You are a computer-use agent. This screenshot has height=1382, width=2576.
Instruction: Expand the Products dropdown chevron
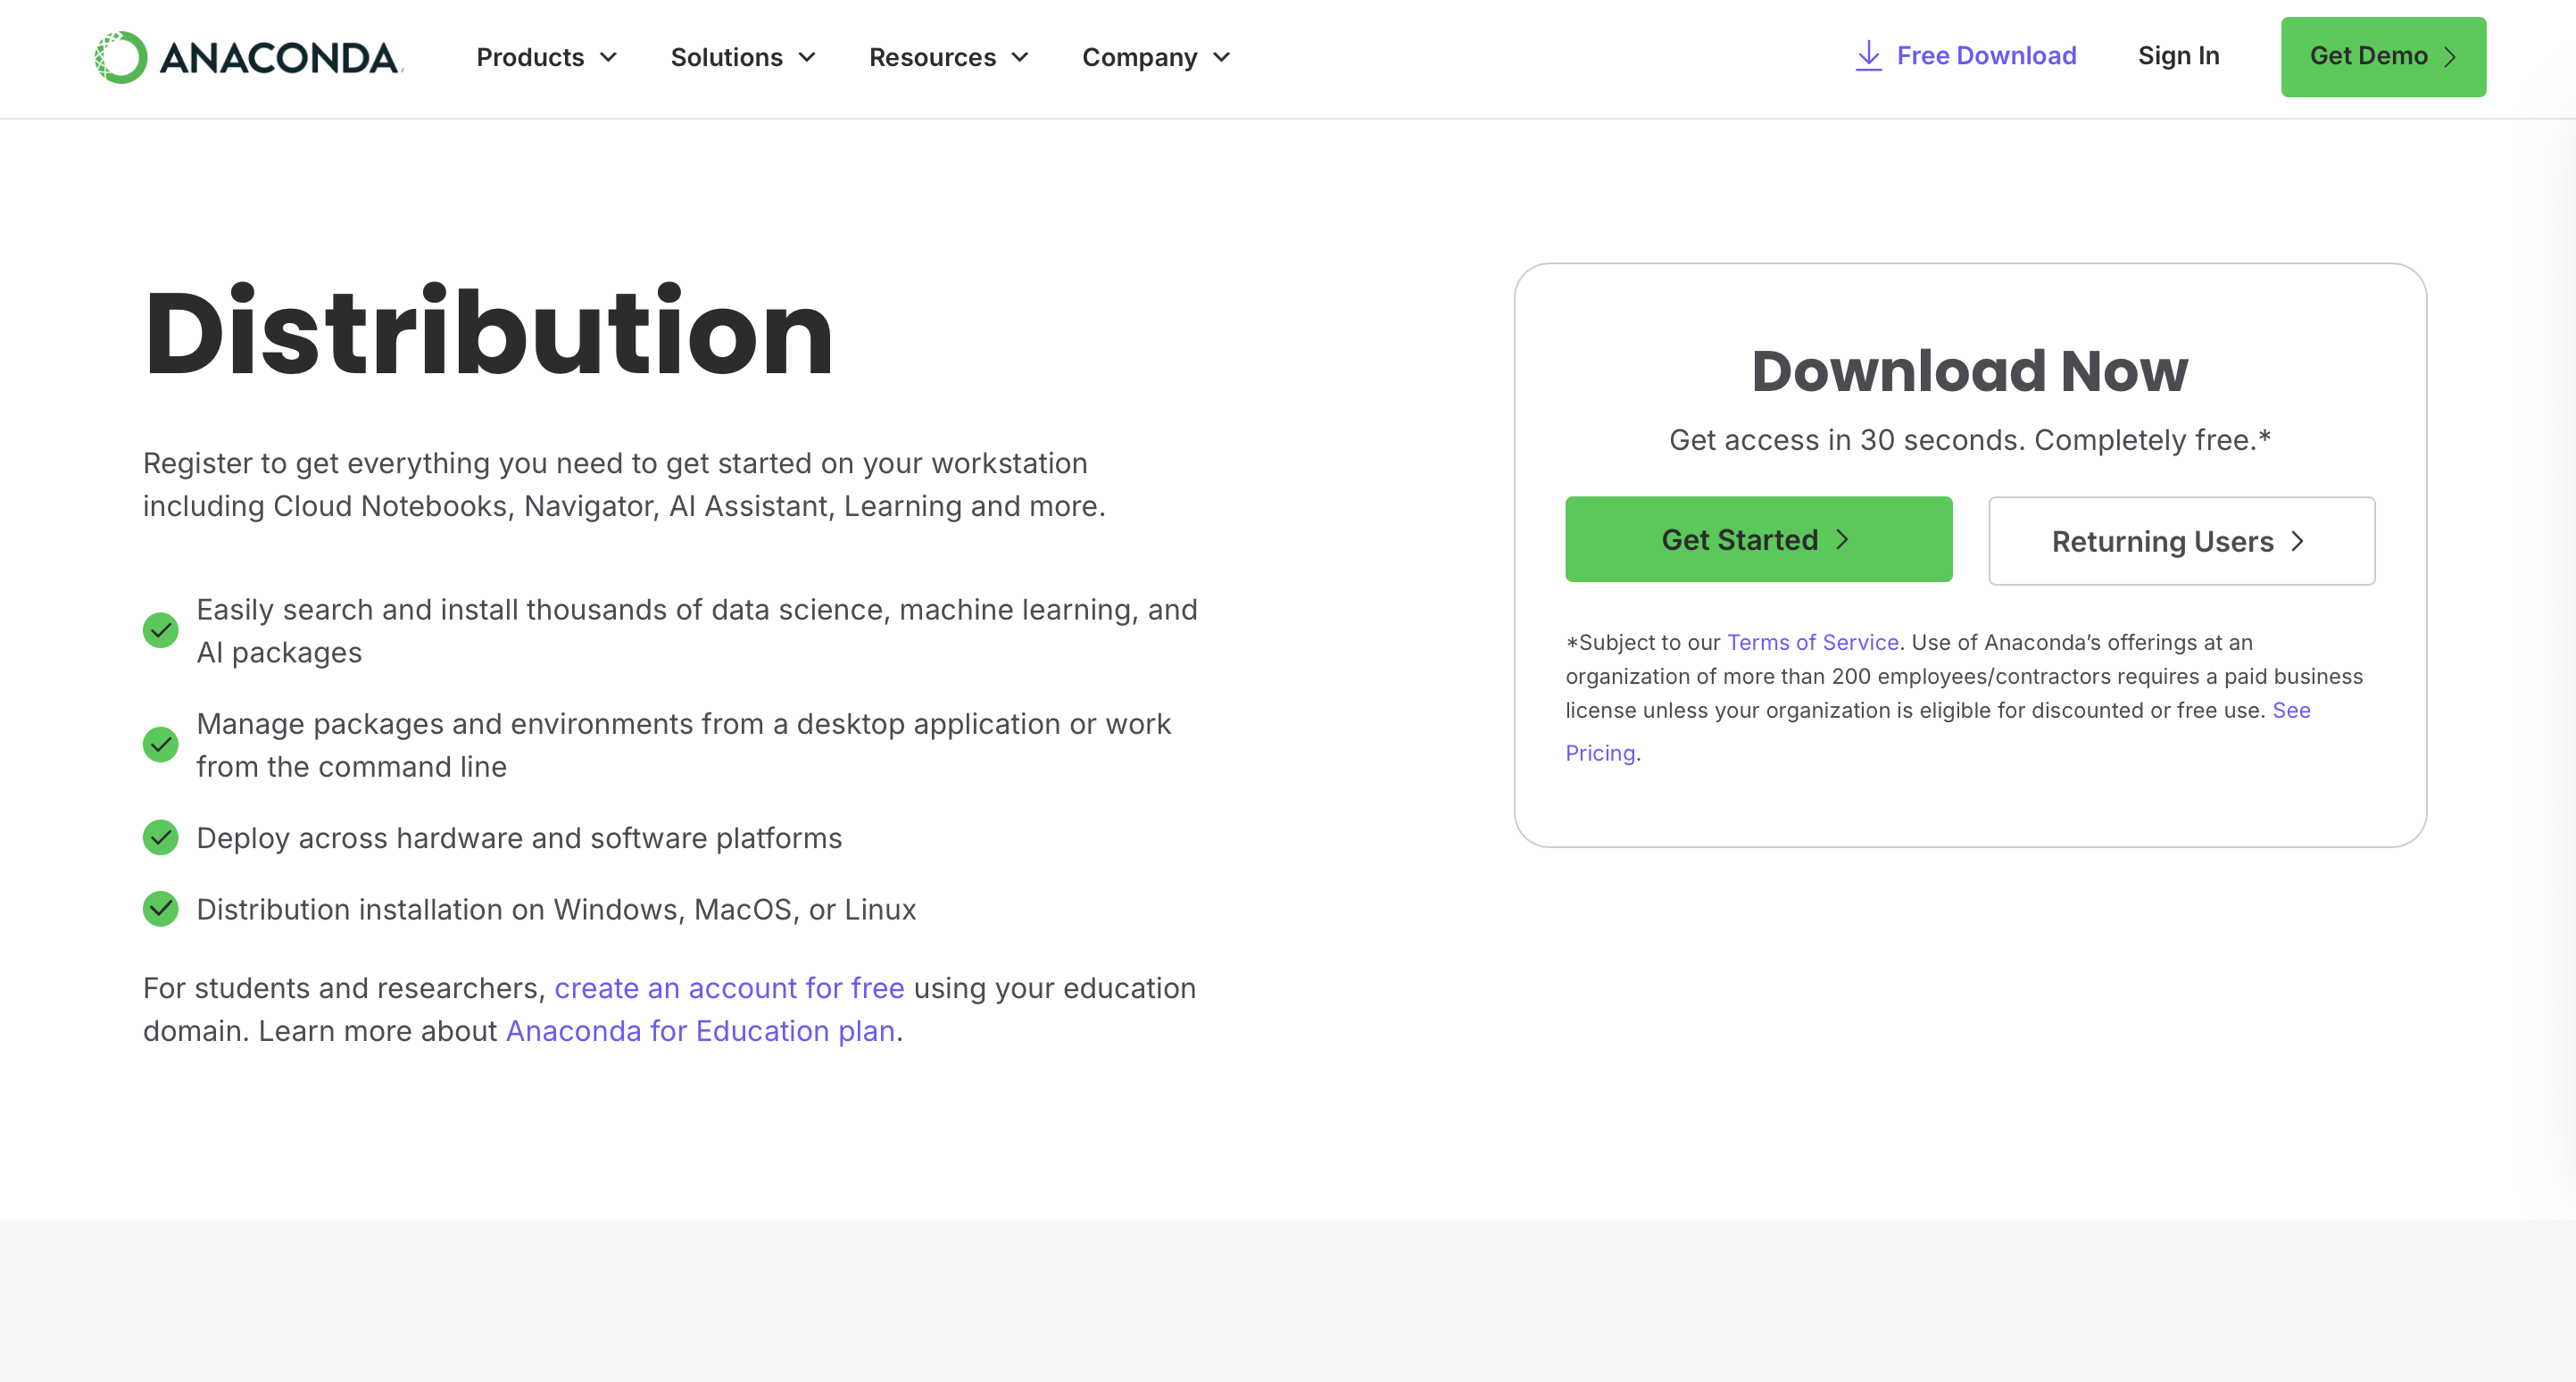coord(608,58)
